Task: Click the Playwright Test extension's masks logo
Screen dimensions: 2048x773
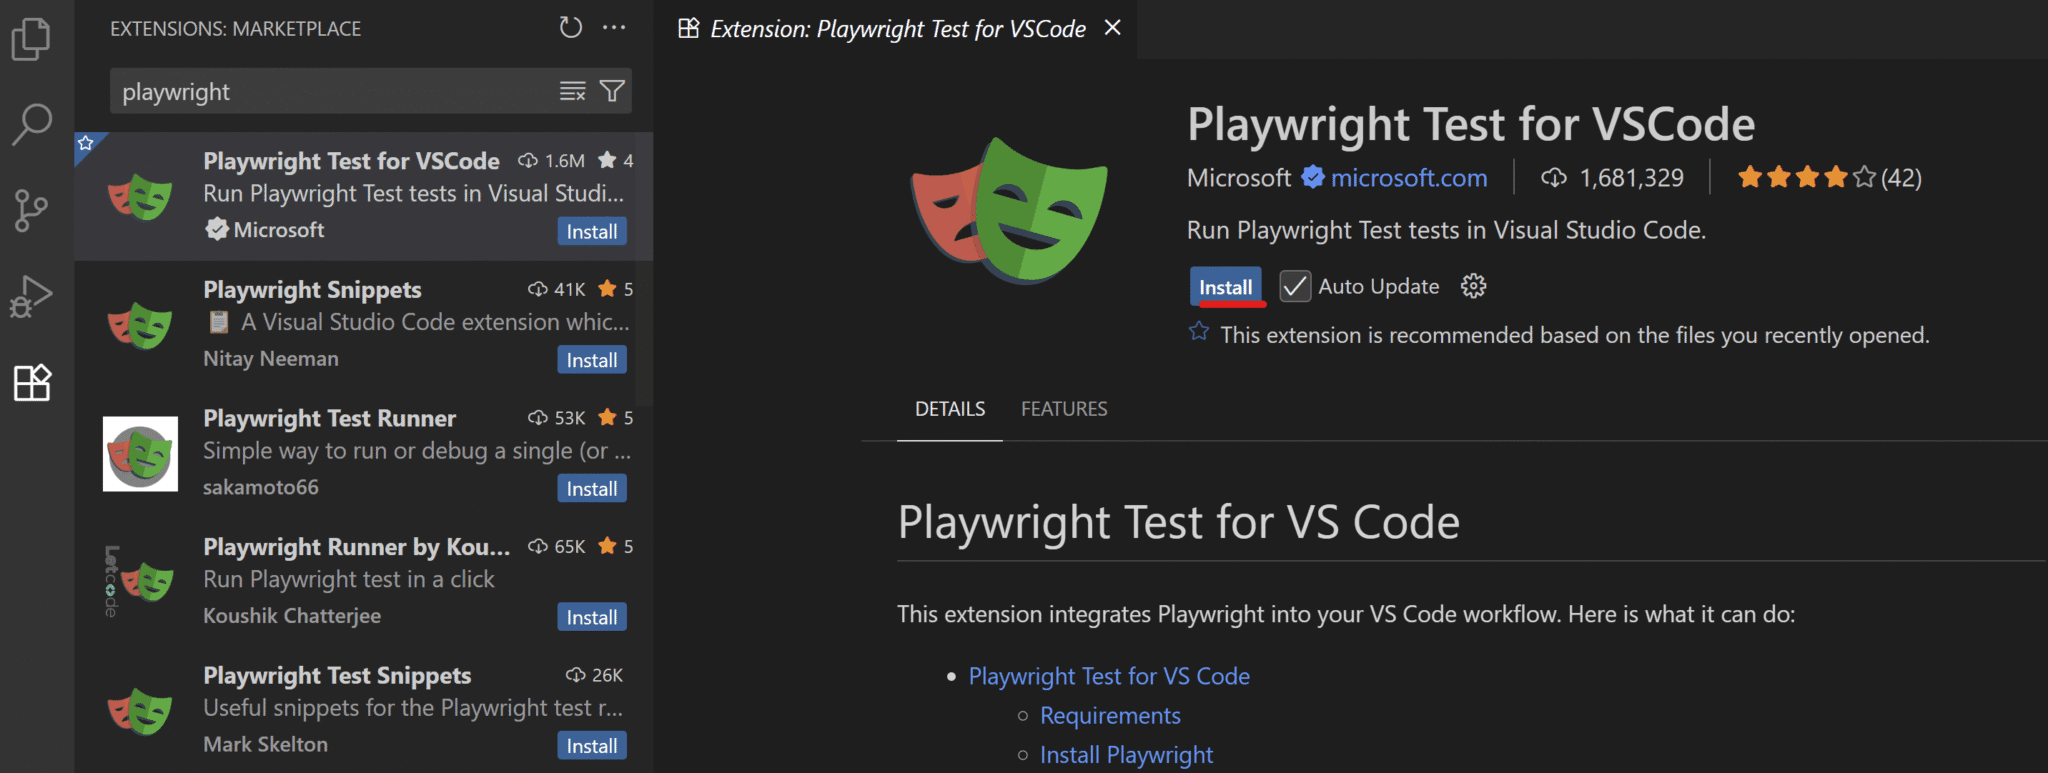Action: (x=1010, y=212)
